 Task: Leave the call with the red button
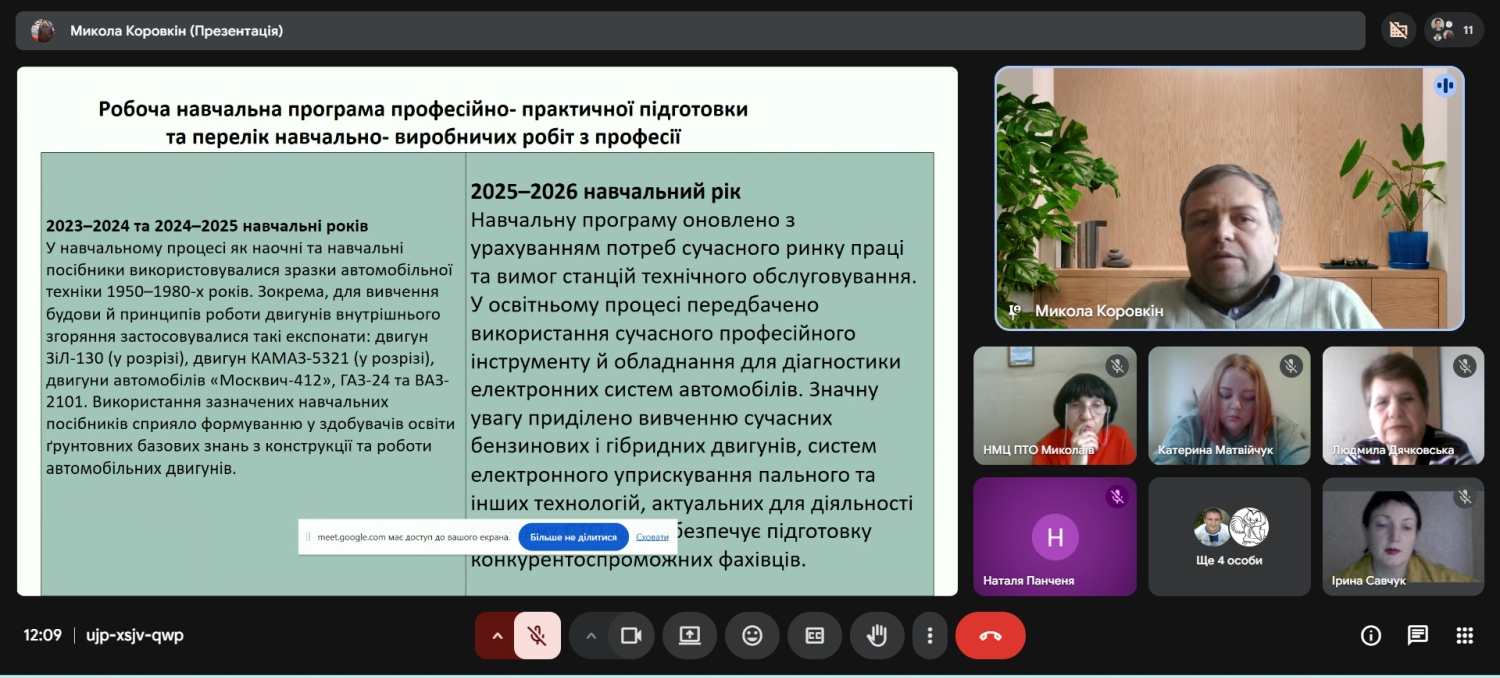[x=990, y=635]
